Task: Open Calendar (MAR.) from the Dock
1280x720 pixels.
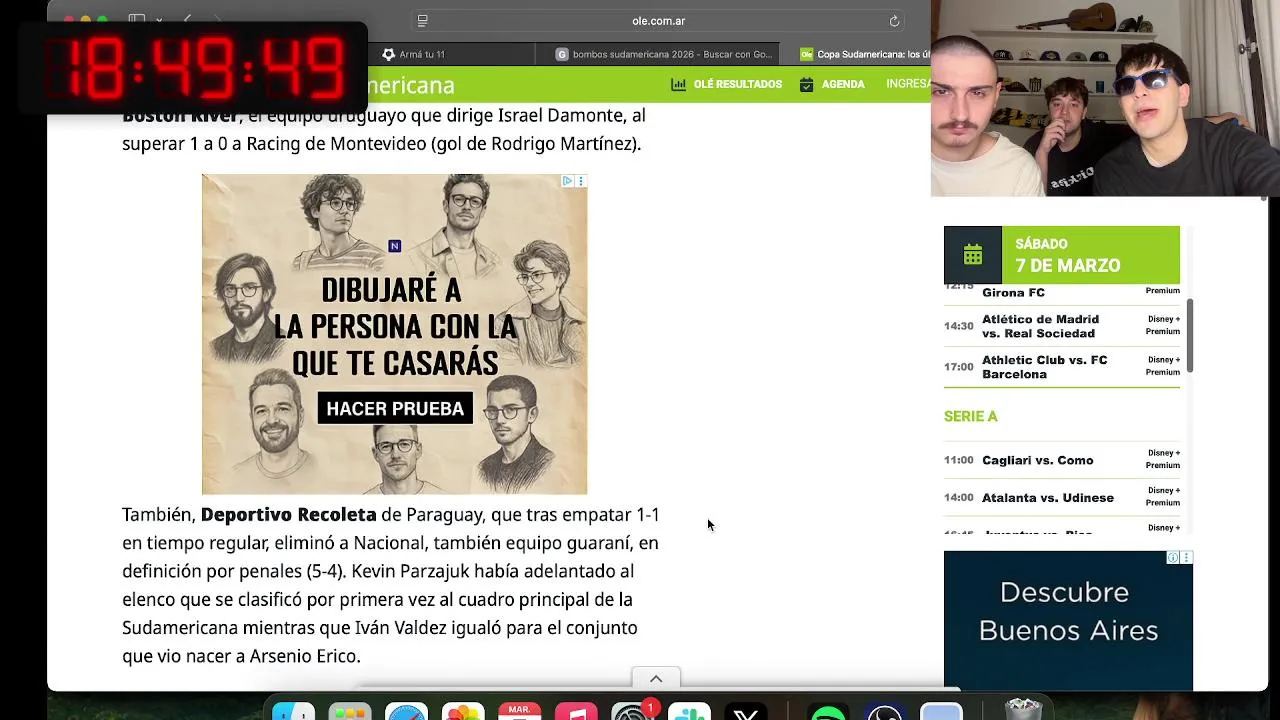Action: (519, 712)
